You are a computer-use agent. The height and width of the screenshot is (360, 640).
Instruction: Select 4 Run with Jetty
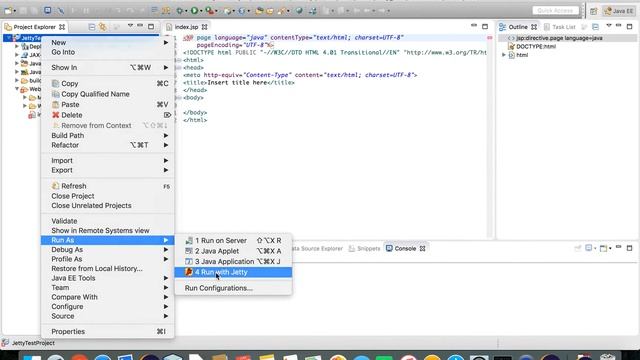pyautogui.click(x=233, y=272)
